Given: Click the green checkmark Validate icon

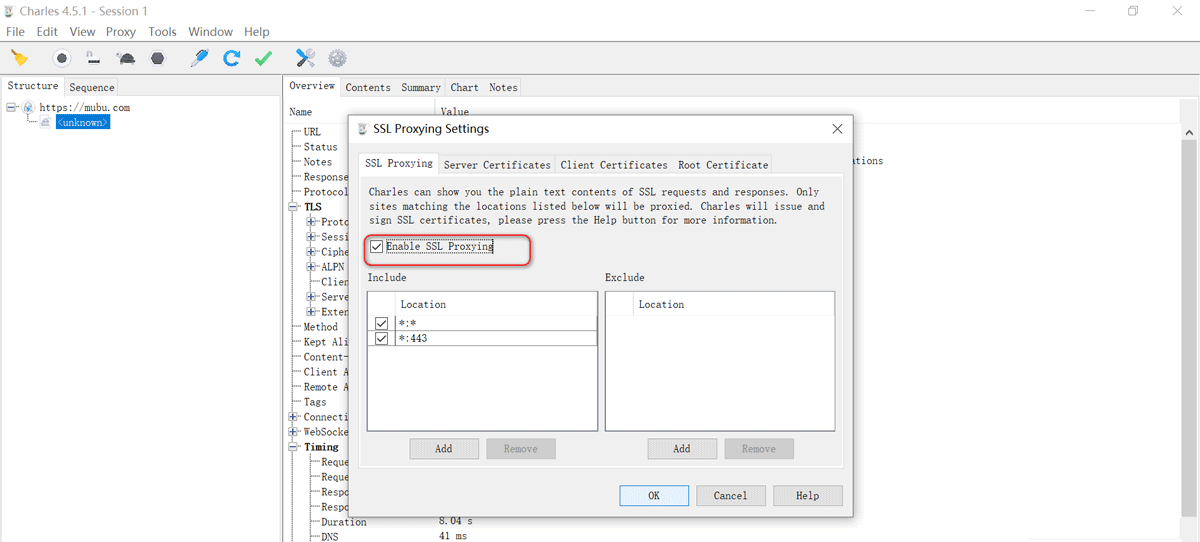Looking at the screenshot, I should pyautogui.click(x=263, y=58).
